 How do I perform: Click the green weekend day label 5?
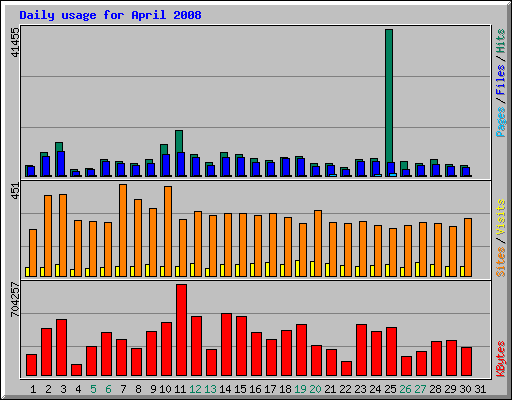click(x=93, y=389)
